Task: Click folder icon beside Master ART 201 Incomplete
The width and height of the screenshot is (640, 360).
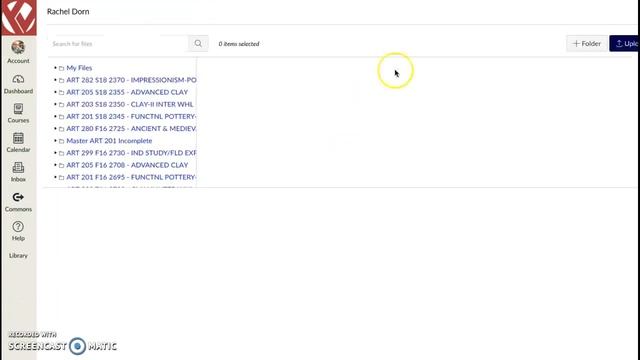Action: click(62, 141)
